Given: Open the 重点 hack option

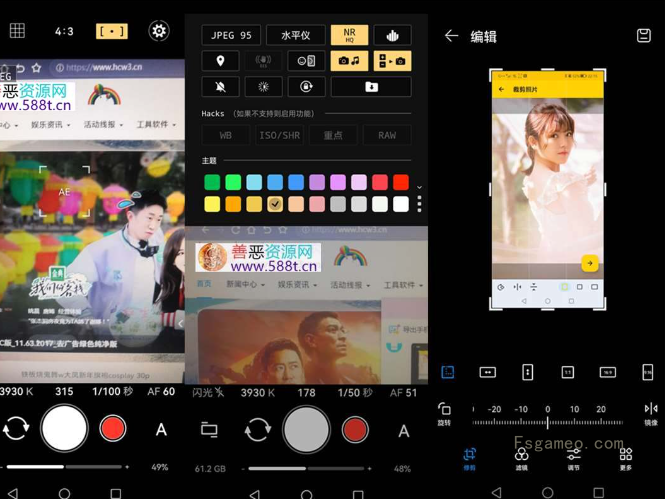Looking at the screenshot, I should tap(333, 135).
